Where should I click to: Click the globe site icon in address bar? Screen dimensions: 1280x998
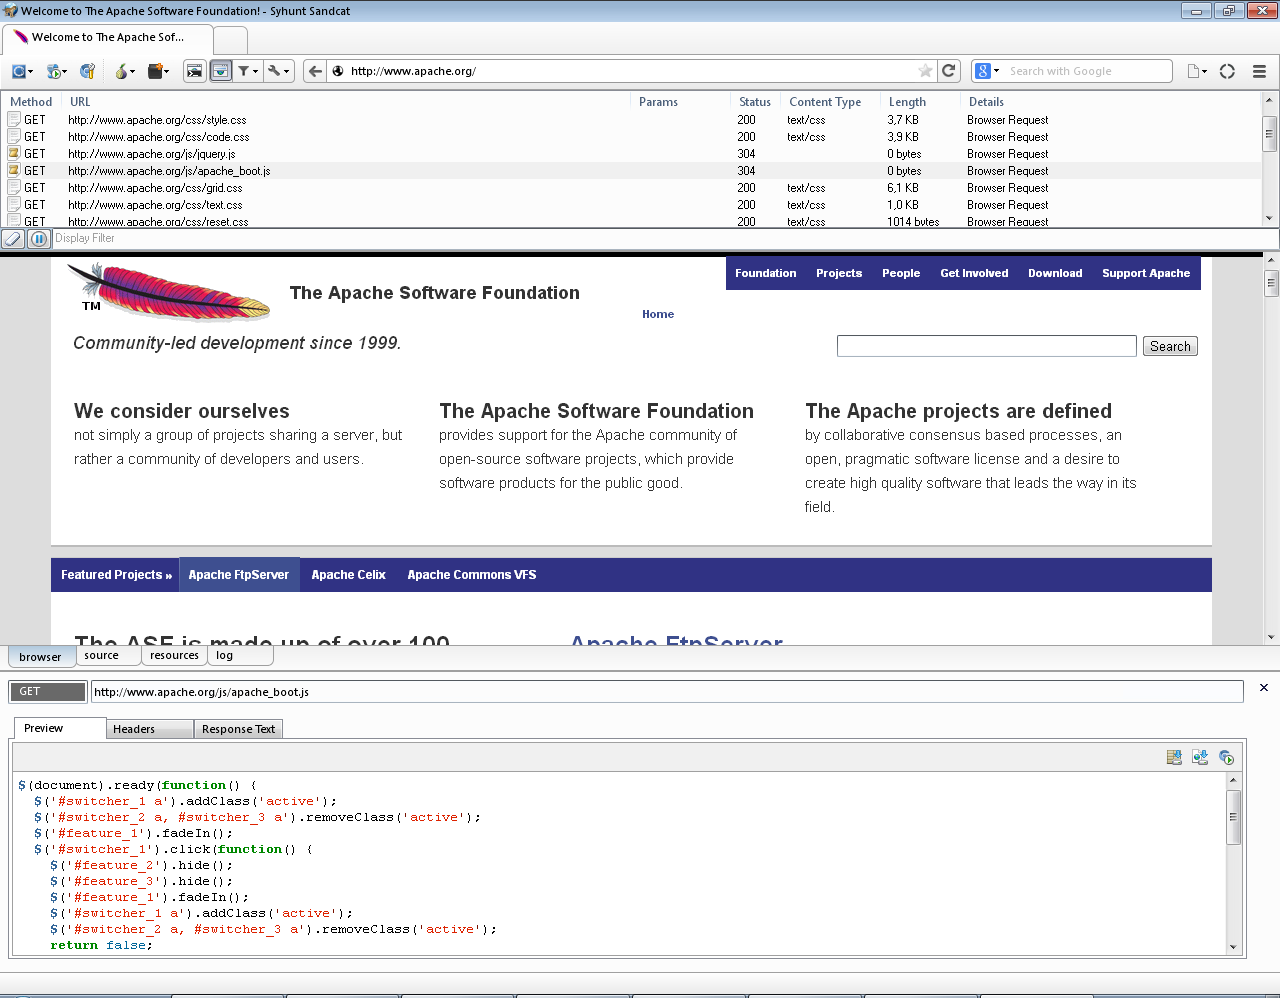[x=338, y=71]
